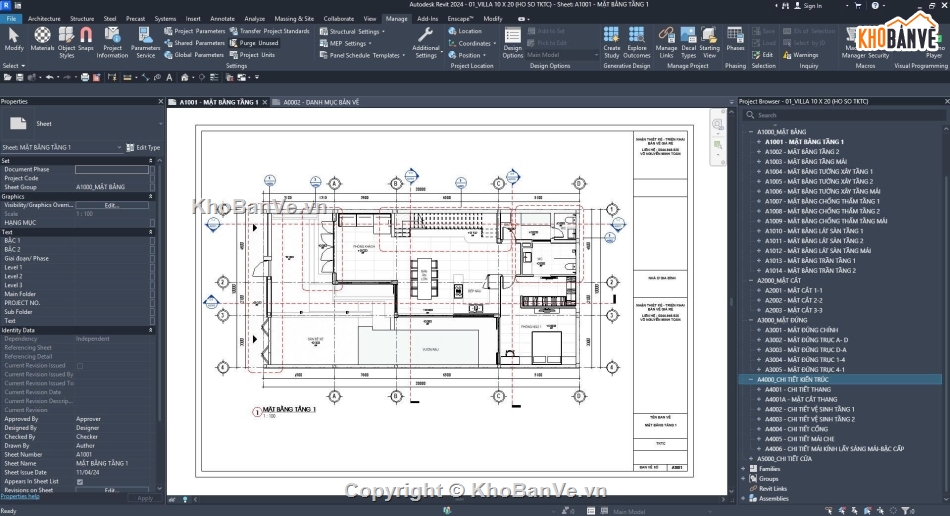
Task: Open MEP Settings dropdown
Action: [345, 44]
